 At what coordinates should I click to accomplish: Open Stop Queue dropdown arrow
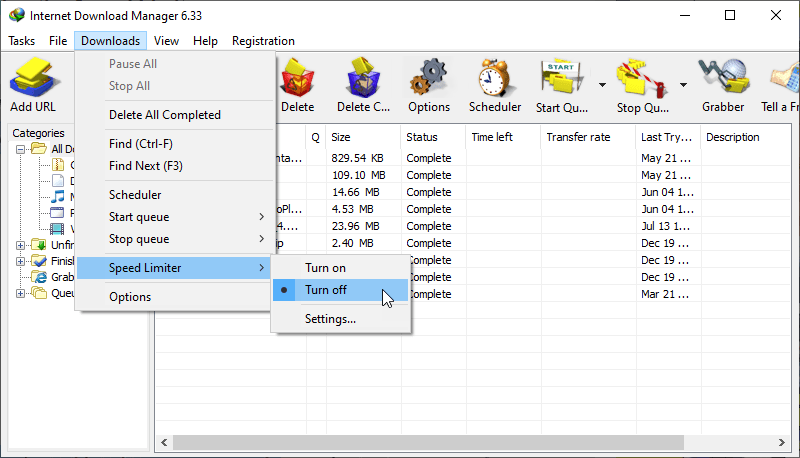[x=683, y=85]
